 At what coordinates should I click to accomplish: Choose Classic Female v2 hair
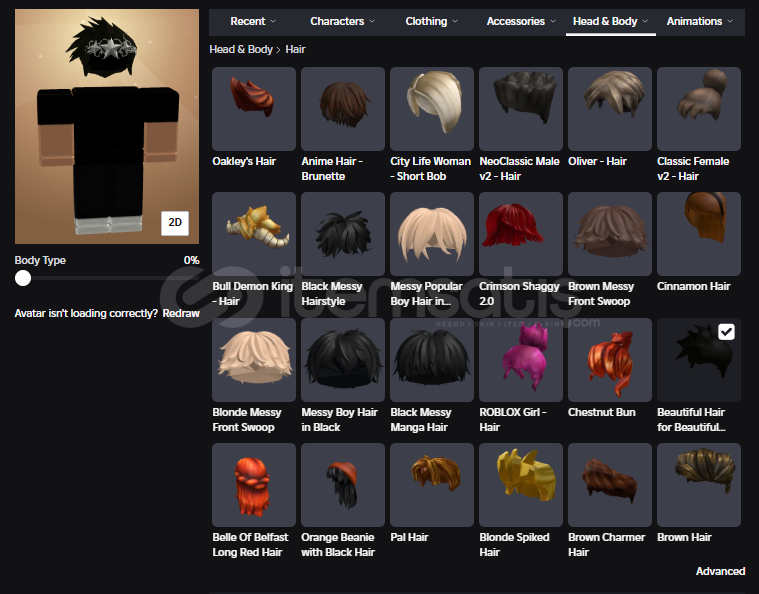tap(699, 109)
